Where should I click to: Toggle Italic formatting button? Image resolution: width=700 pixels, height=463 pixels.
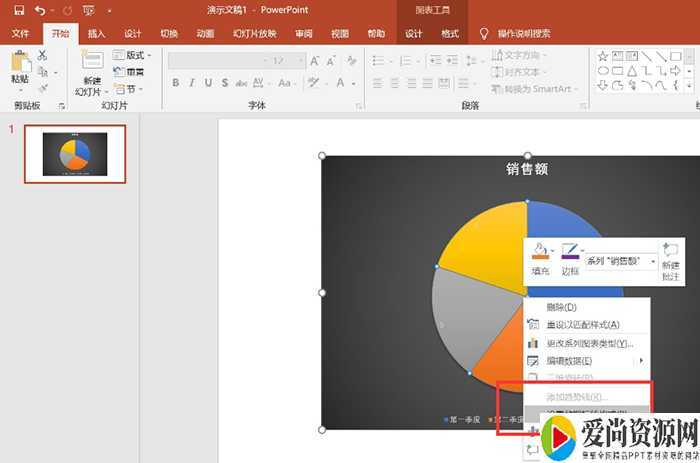tap(194, 83)
